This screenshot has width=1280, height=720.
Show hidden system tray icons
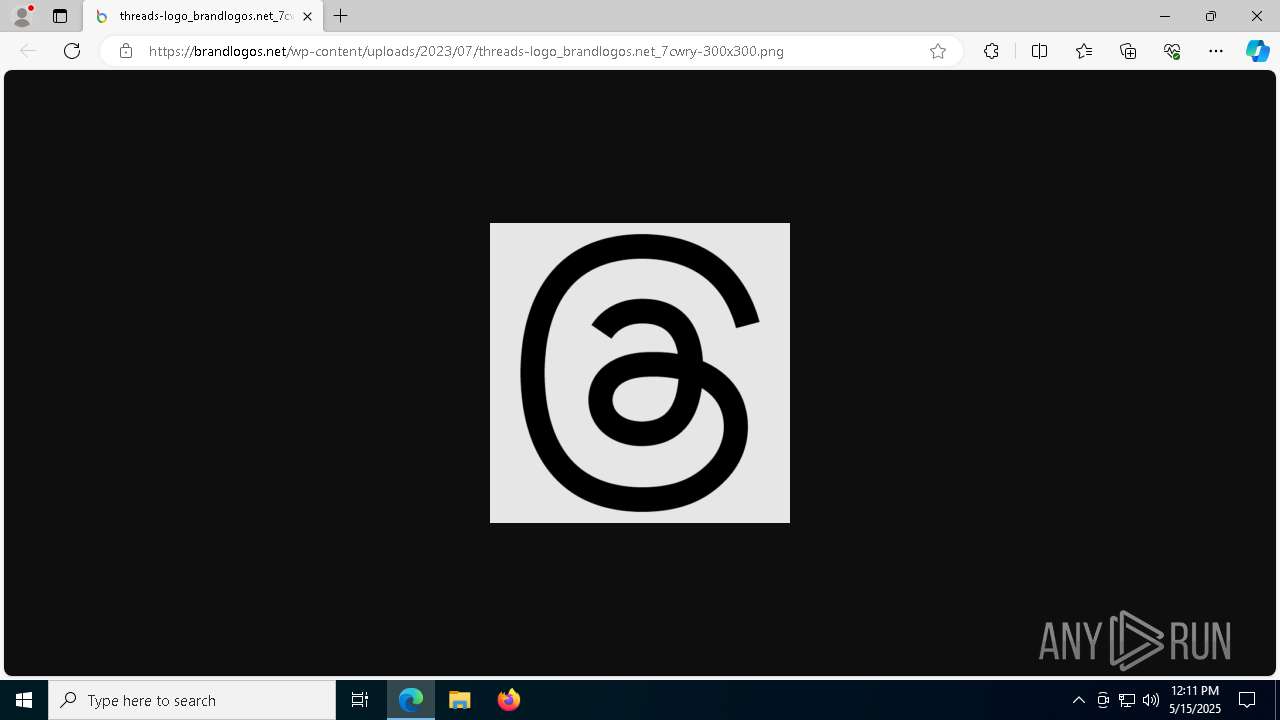coord(1078,700)
